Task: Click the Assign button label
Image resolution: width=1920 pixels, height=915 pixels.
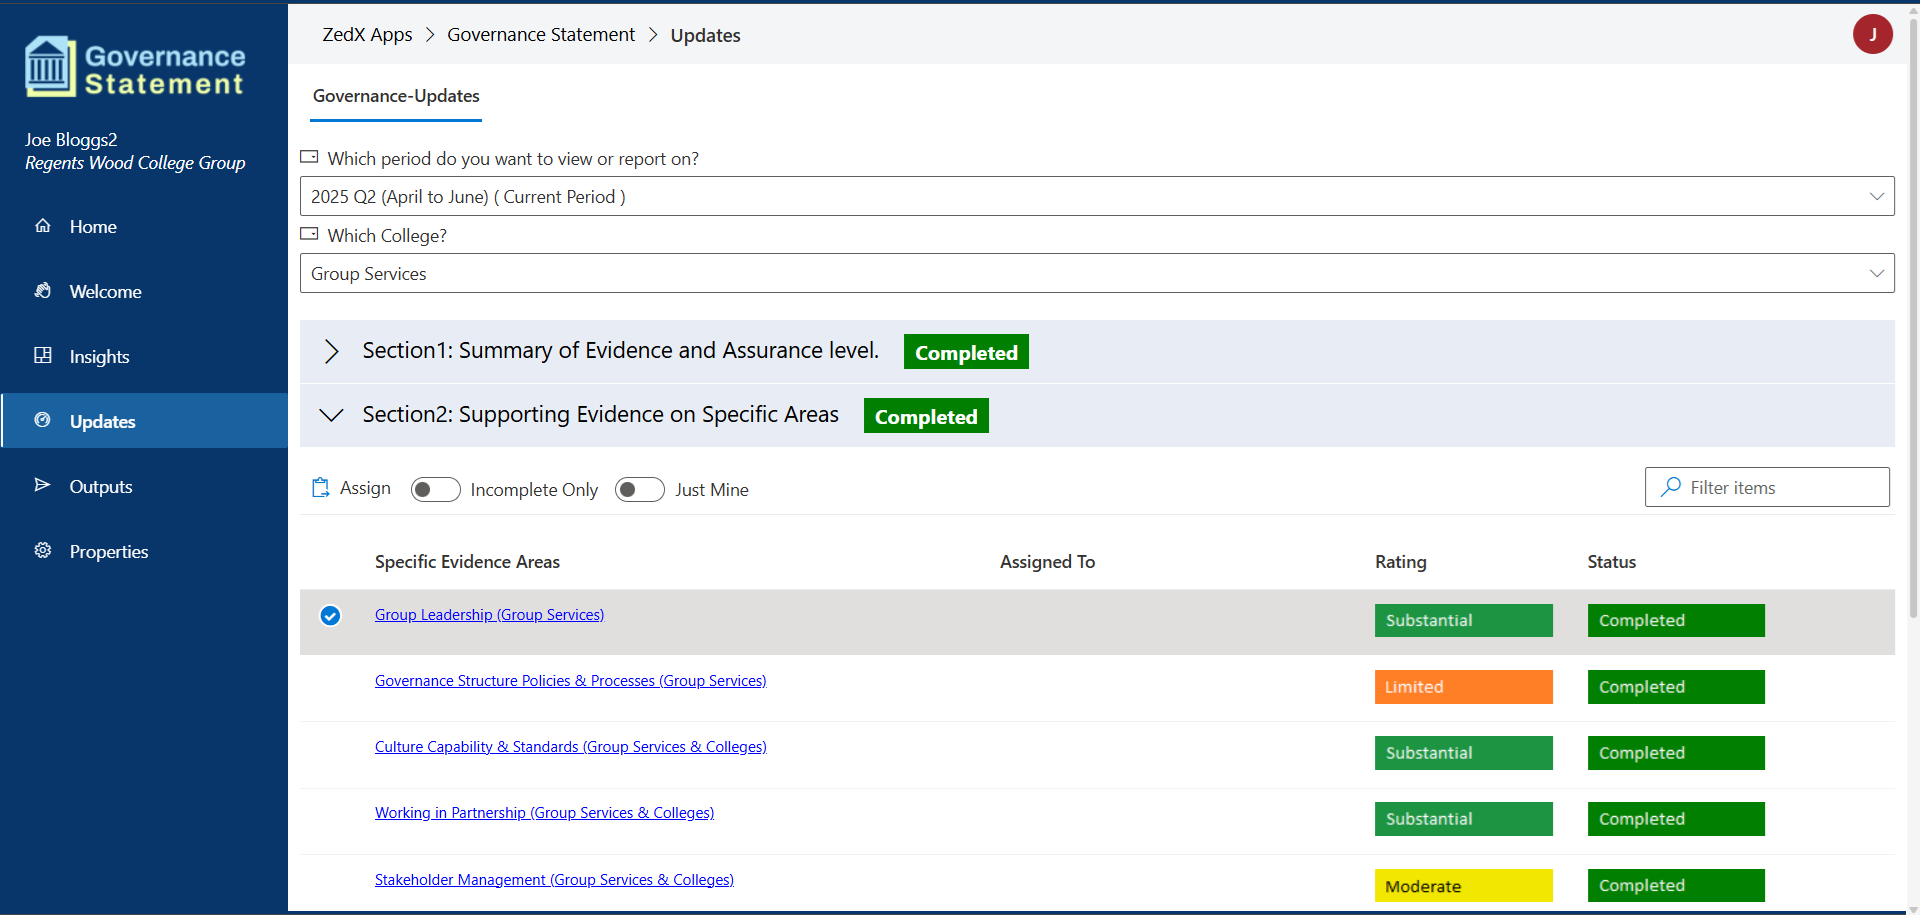Action: coord(365,488)
